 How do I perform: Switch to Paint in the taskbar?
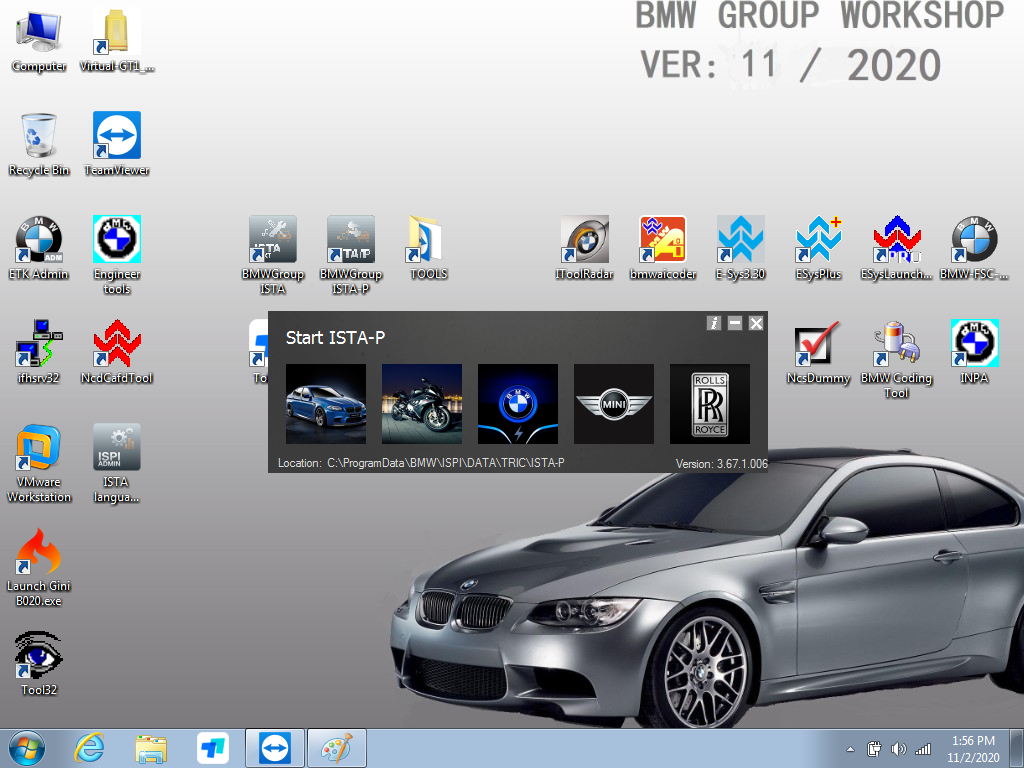pos(336,748)
